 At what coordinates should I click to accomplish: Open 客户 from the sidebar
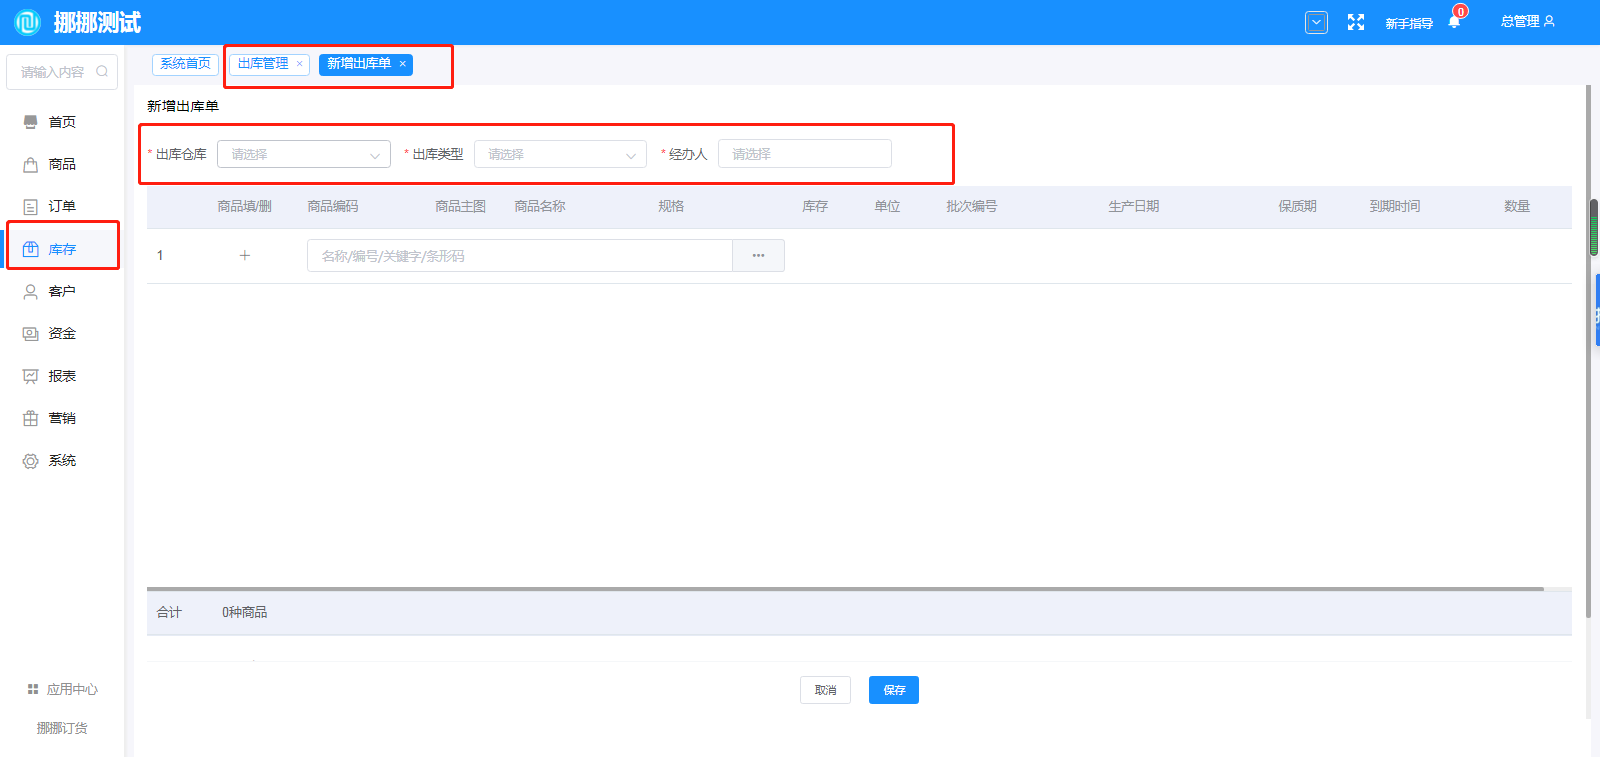click(x=62, y=291)
